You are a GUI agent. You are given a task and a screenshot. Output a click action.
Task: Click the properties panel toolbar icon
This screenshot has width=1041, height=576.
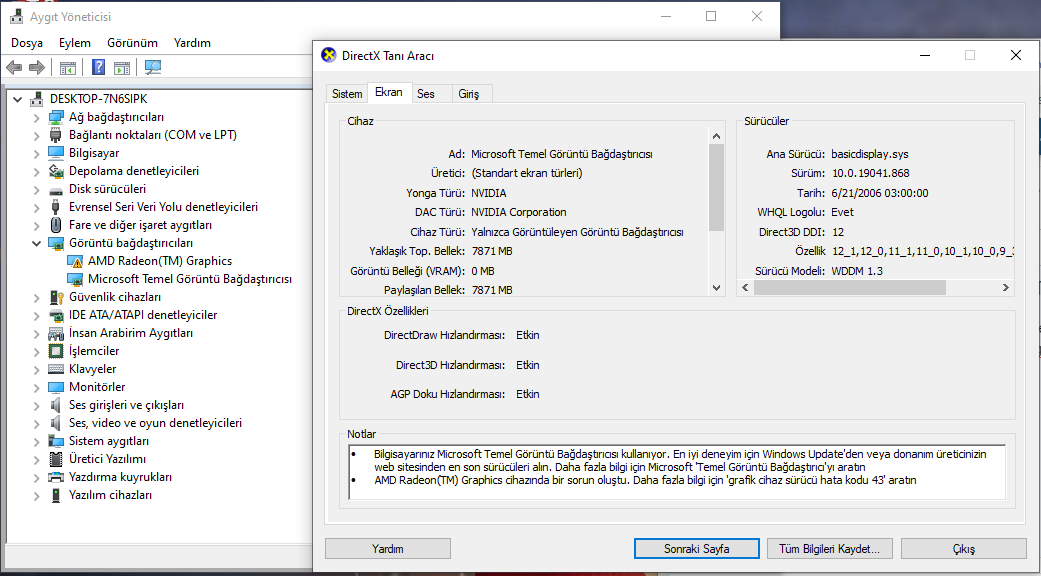121,67
